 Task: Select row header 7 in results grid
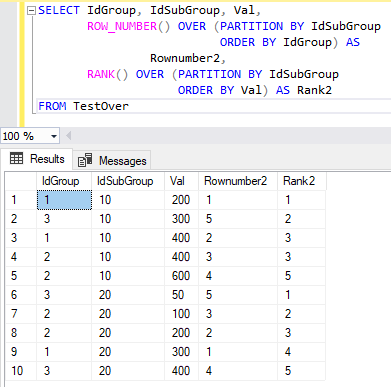tap(21, 314)
